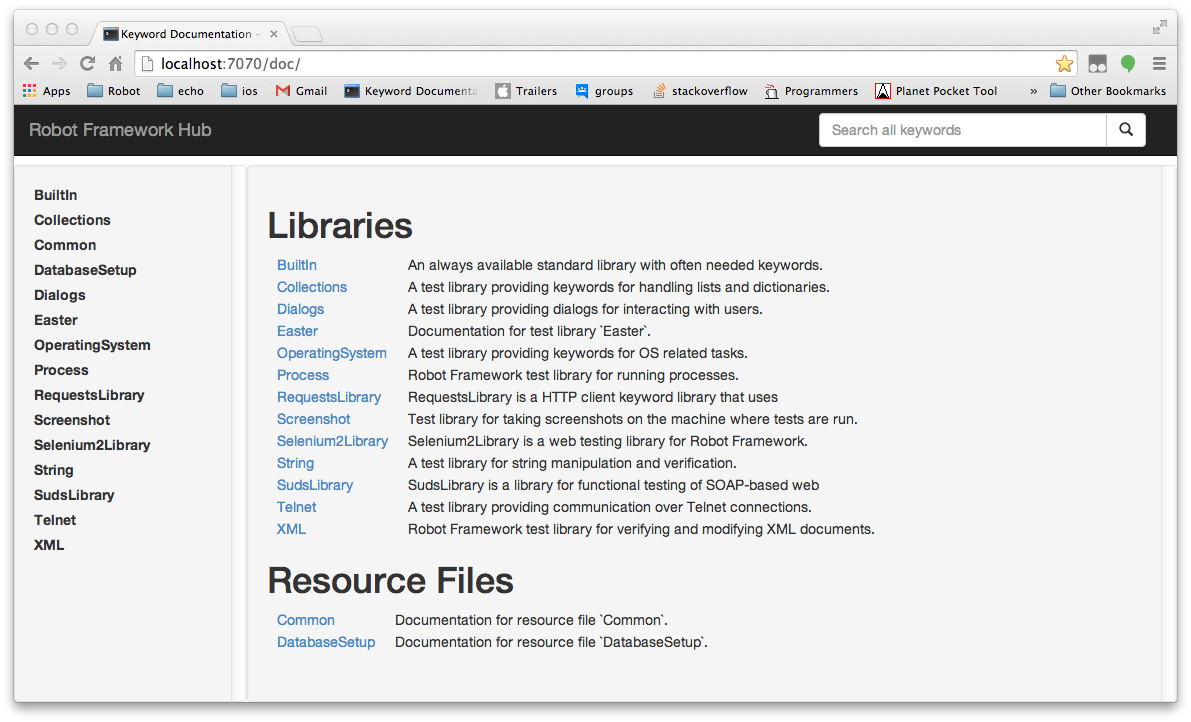Open the Robot bookmarks folder
1191x722 pixels.
click(114, 91)
